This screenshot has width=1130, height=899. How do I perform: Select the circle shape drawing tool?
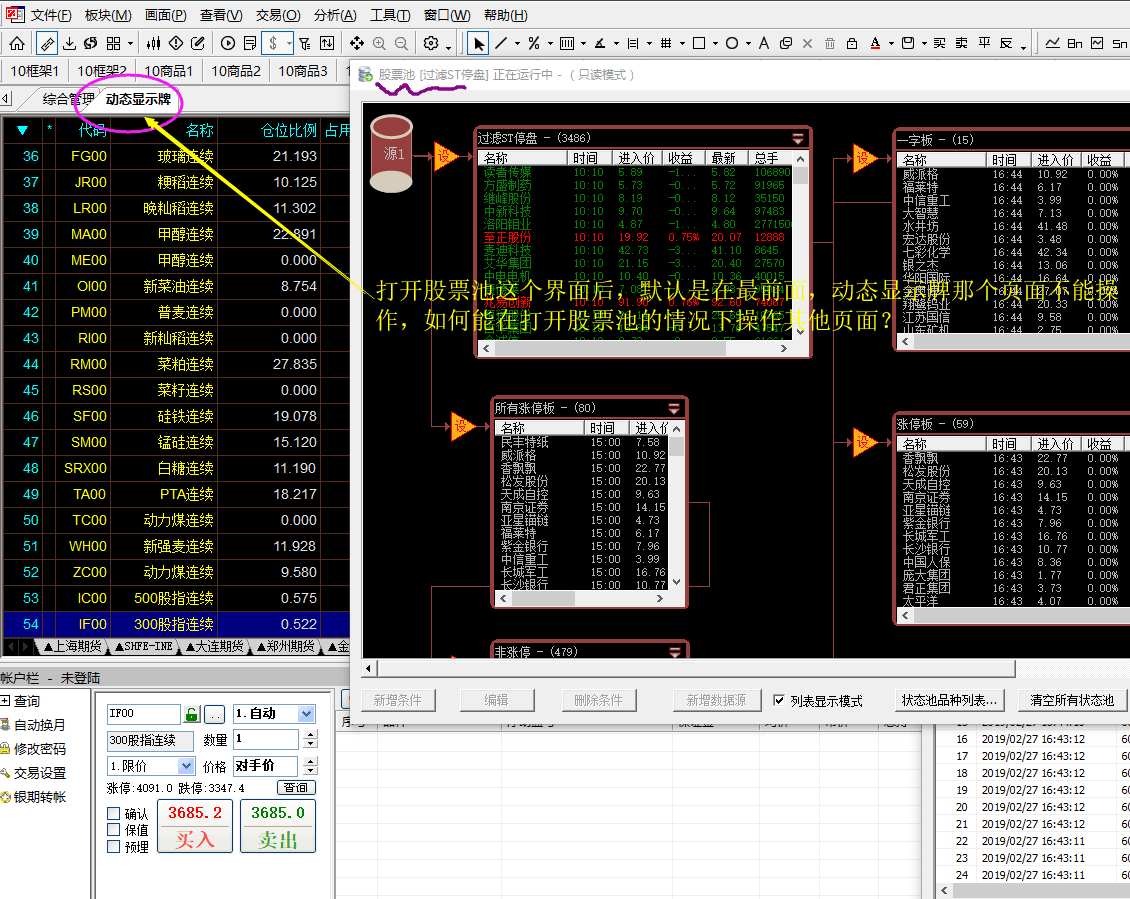click(732, 43)
